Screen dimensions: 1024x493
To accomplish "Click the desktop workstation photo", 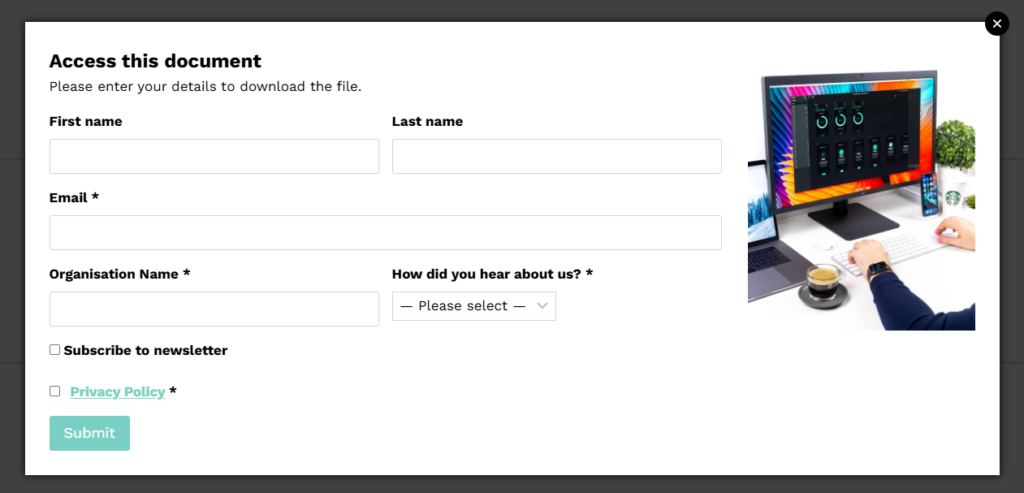I will coord(861,200).
